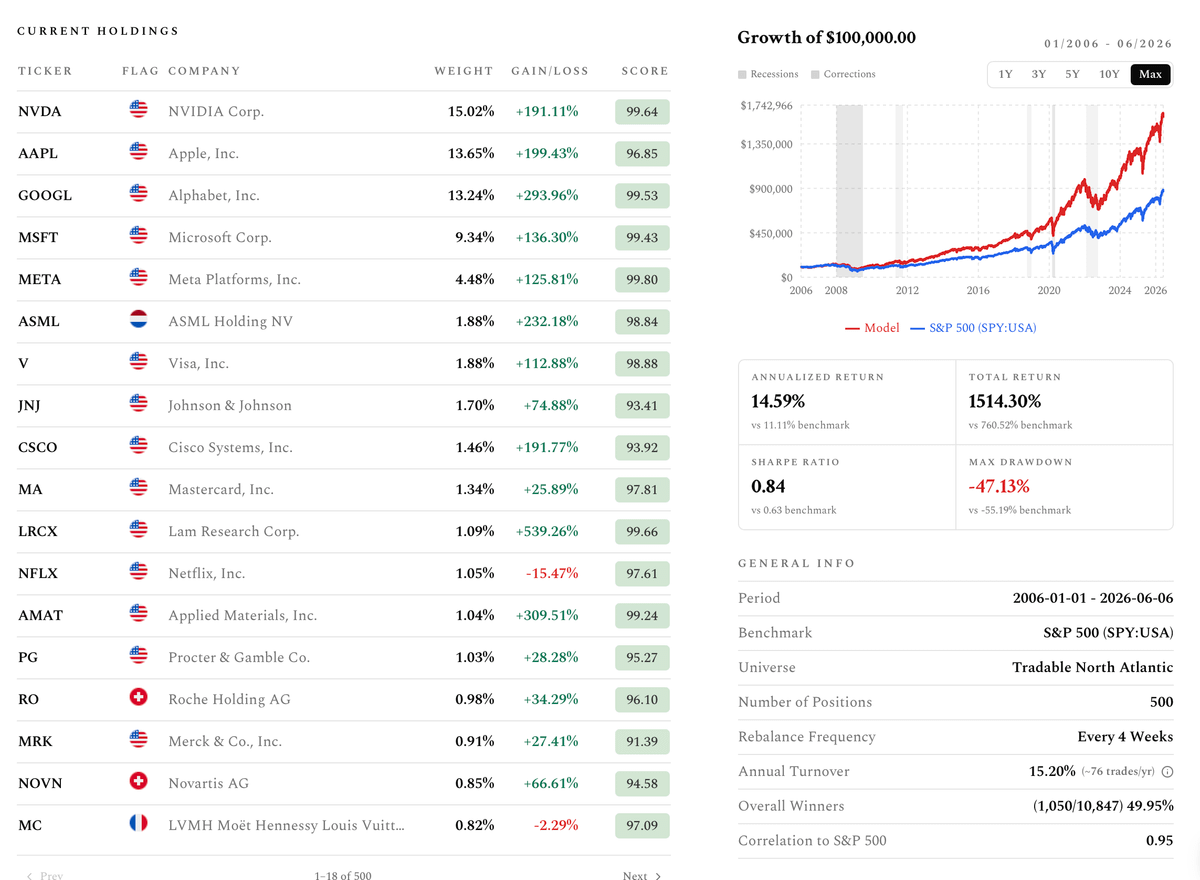
Task: Click the '1–18 of 500' page indicator
Action: tap(343, 876)
